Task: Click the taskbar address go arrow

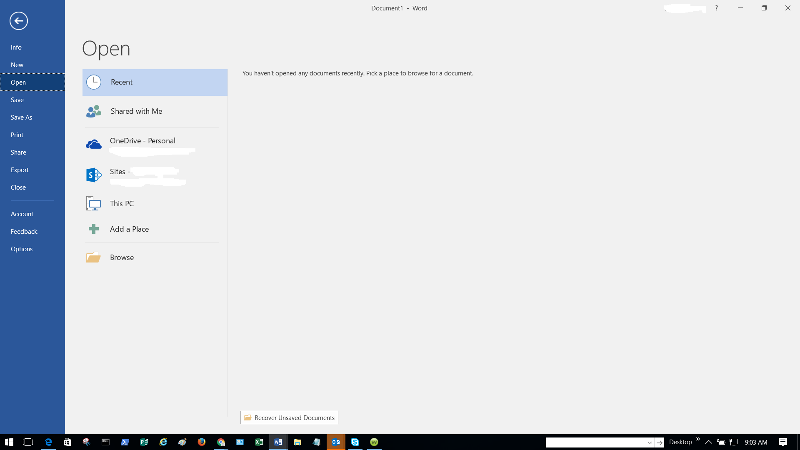Action: coord(659,442)
